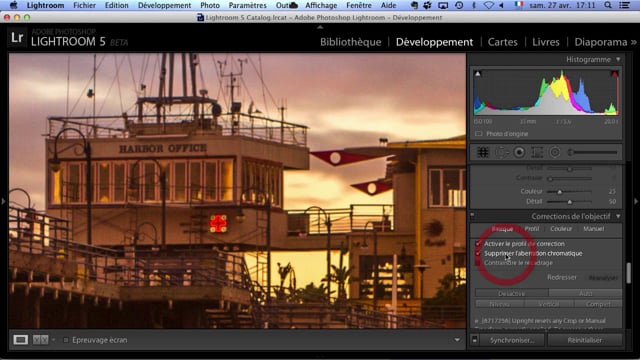640x360 pixels.
Task: Select the Loupe view mode icon
Action: (20, 340)
